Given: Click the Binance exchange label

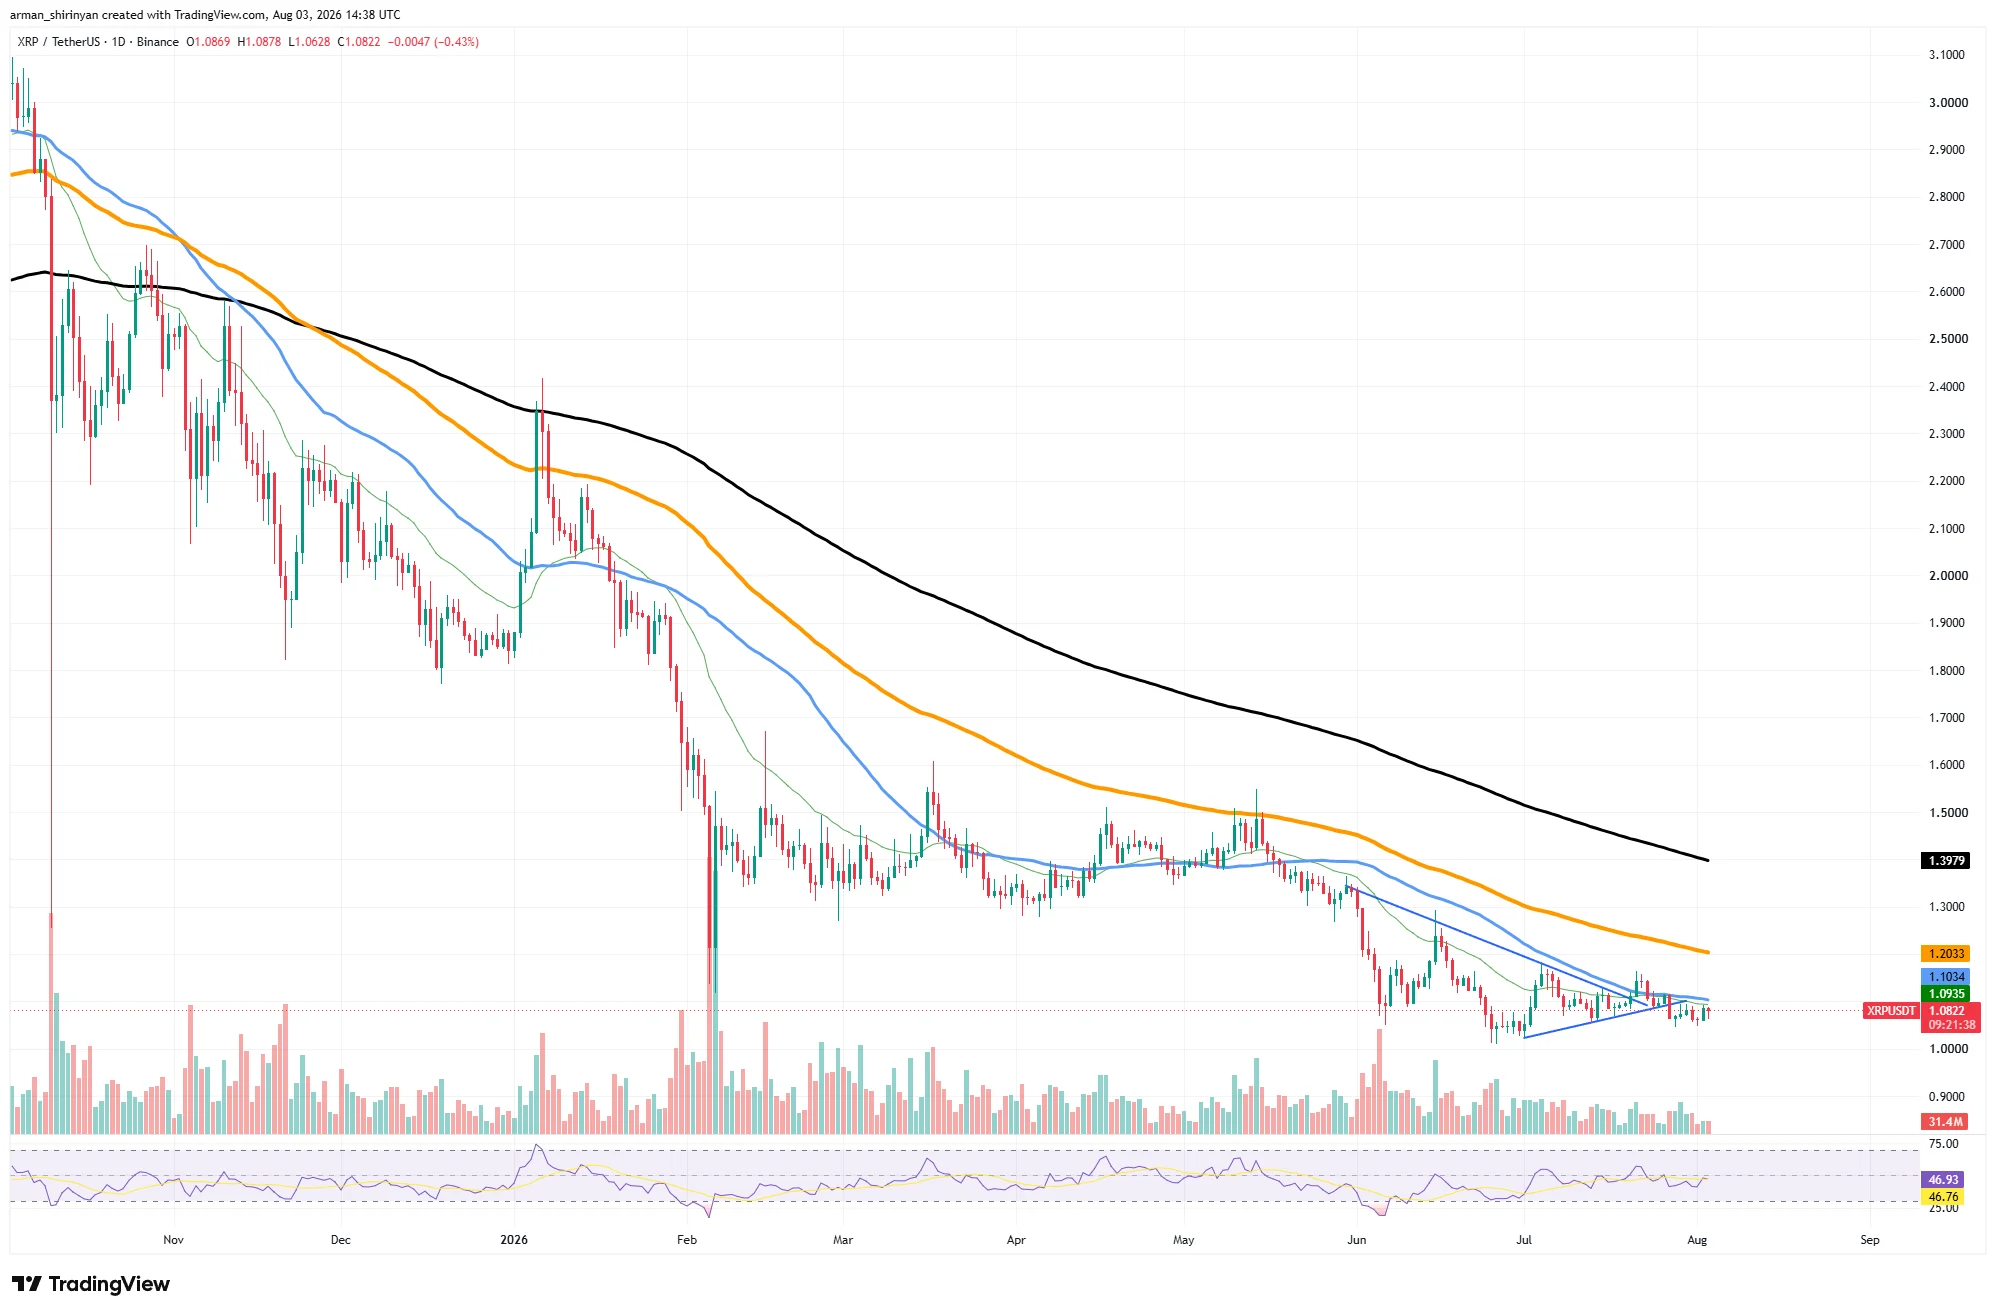Looking at the screenshot, I should click(158, 42).
